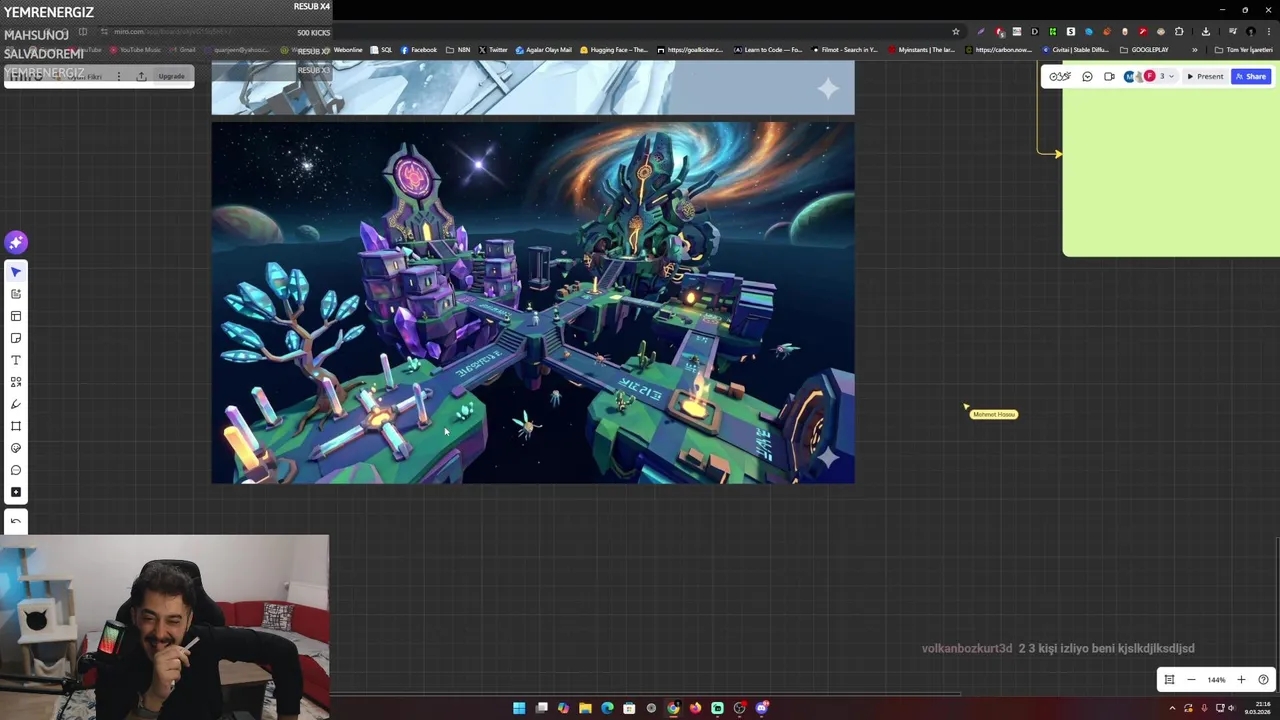Click the export board upload icon

141,76
